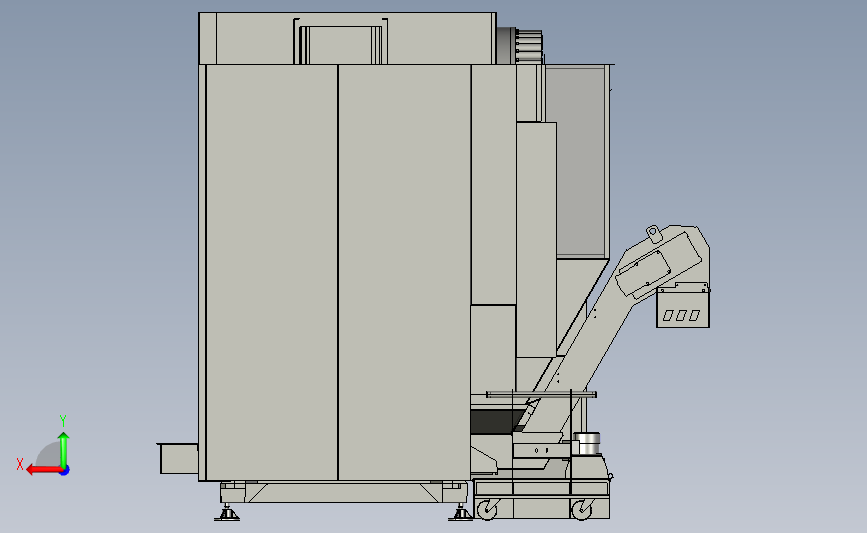The width and height of the screenshot is (867, 533).
Task: Select the small cylinder pump on coolant cart
Action: 587,444
